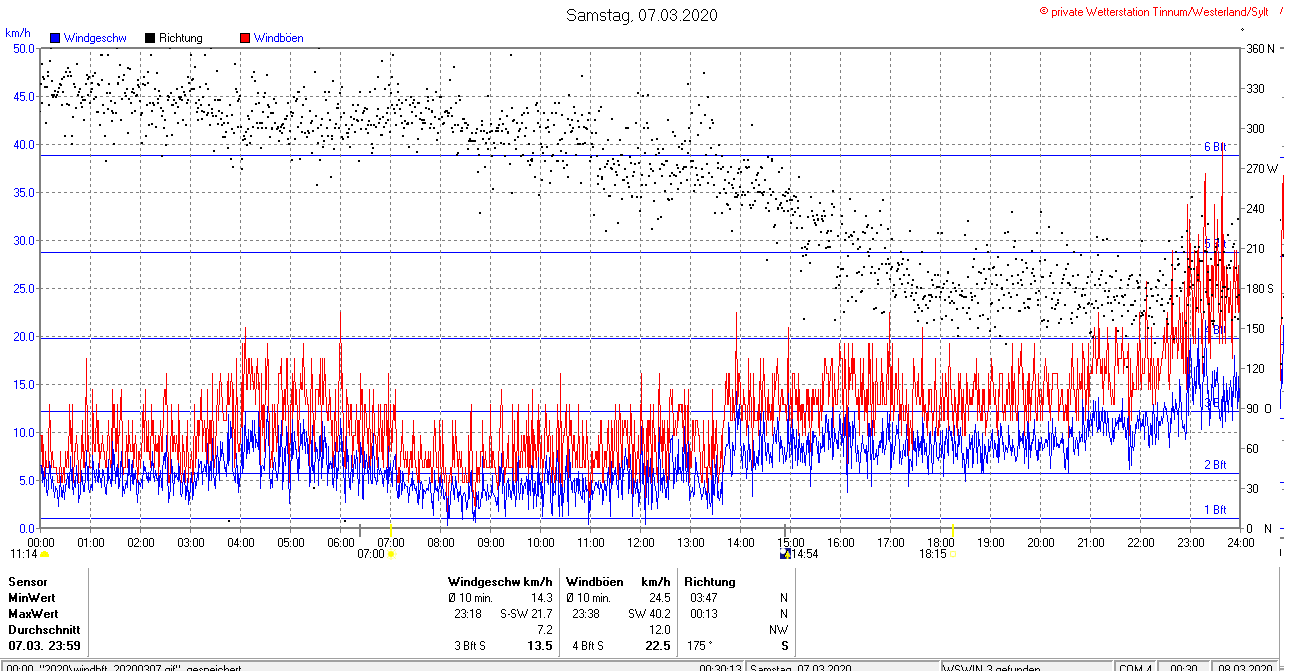Click the 1 Bft threshold label
This screenshot has width=1310, height=671.
(x=1214, y=510)
